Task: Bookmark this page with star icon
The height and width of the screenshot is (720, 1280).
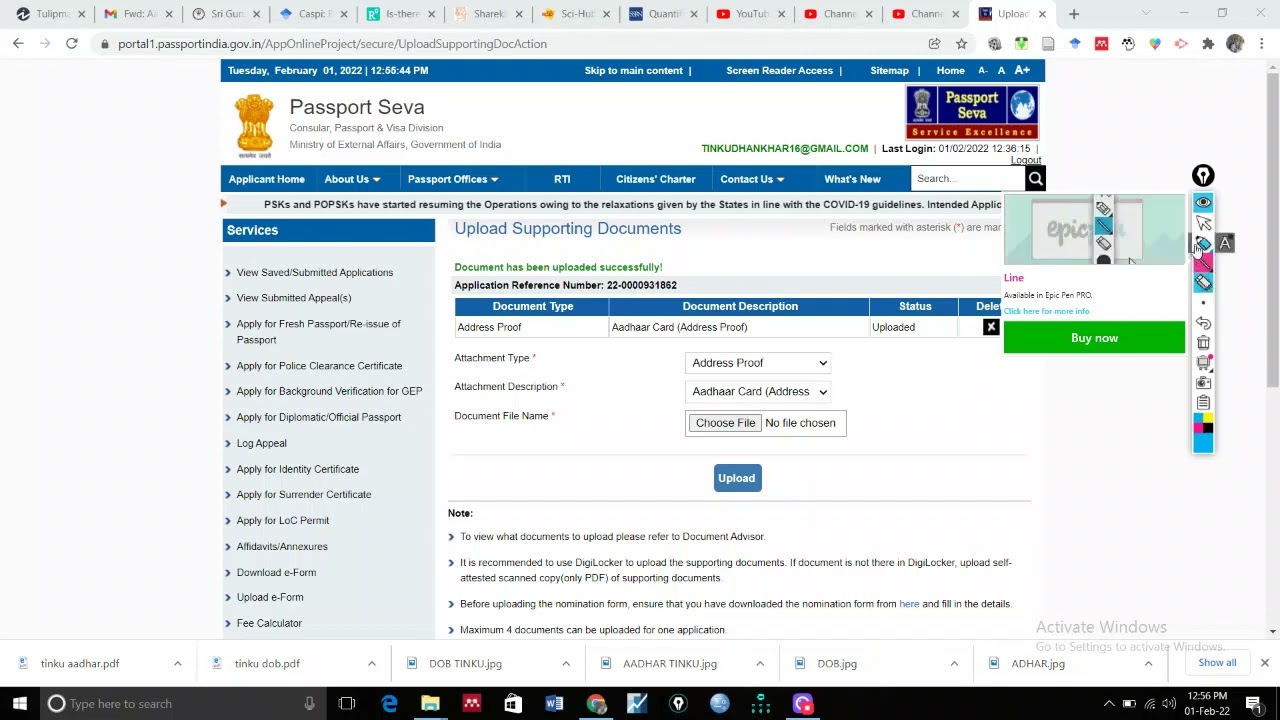Action: click(961, 44)
